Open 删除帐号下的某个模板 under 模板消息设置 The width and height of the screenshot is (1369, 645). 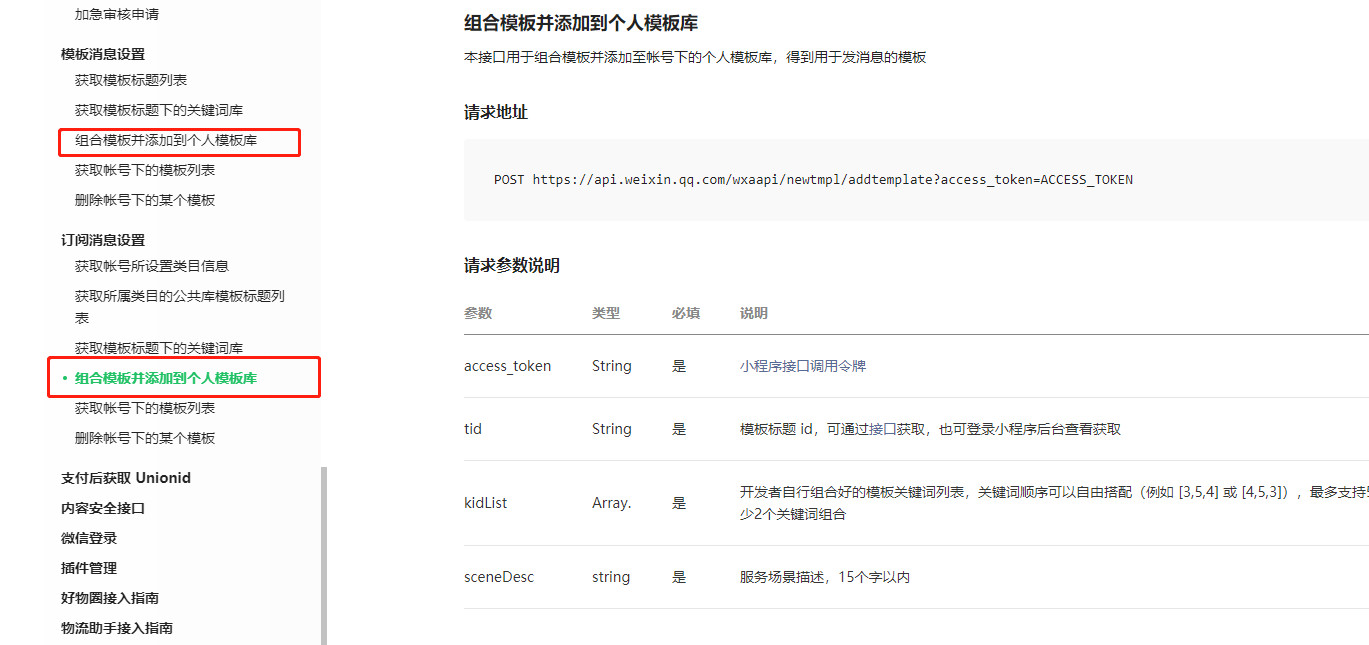(x=145, y=200)
